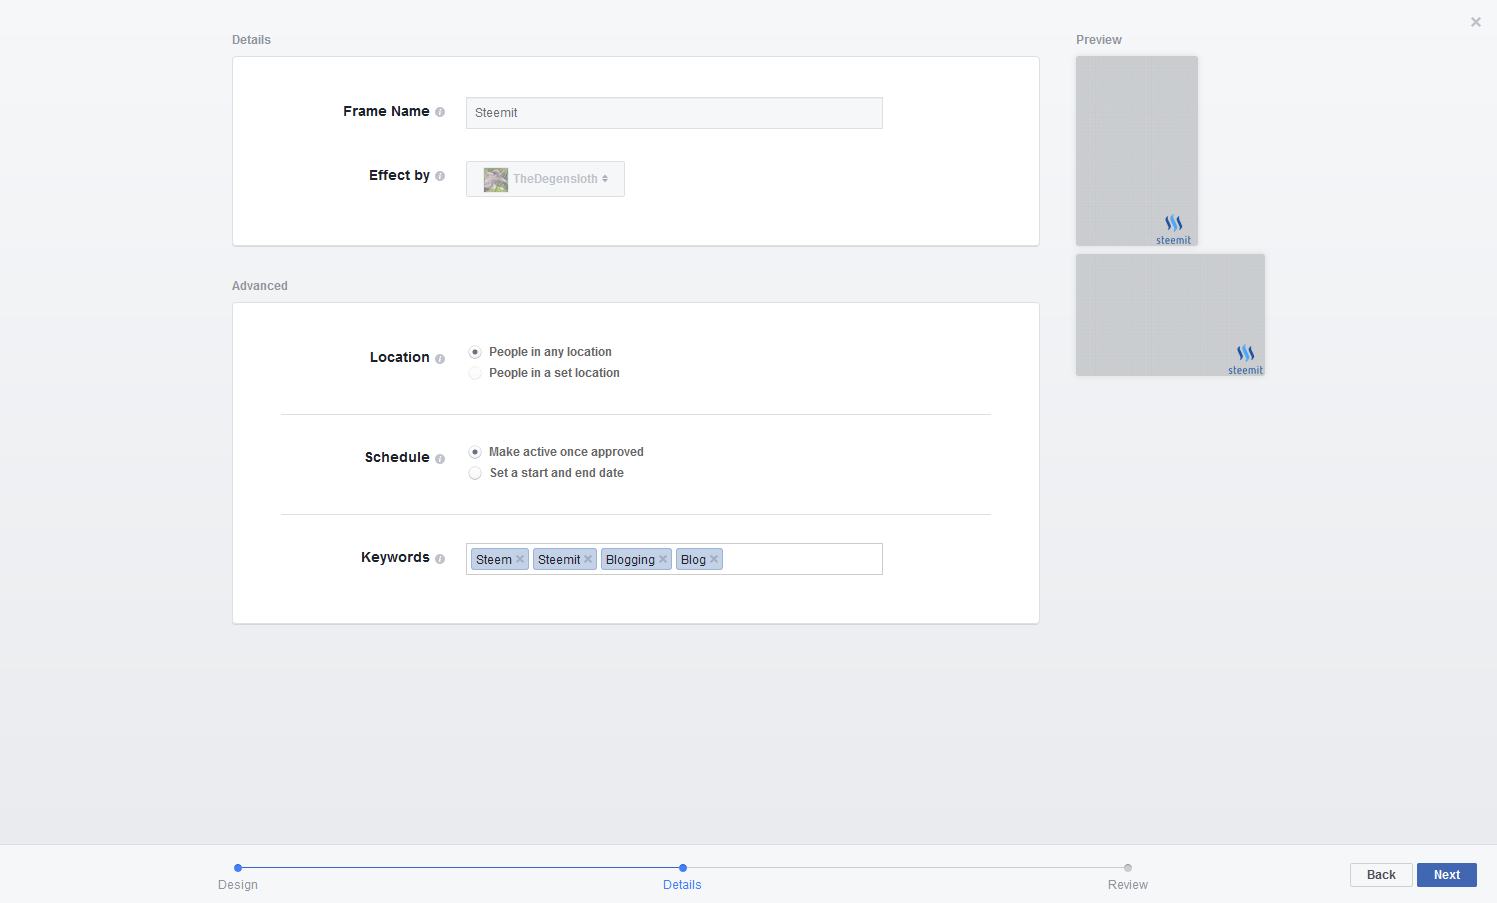Click the Frame Name input field
1497x903 pixels.
coord(674,113)
